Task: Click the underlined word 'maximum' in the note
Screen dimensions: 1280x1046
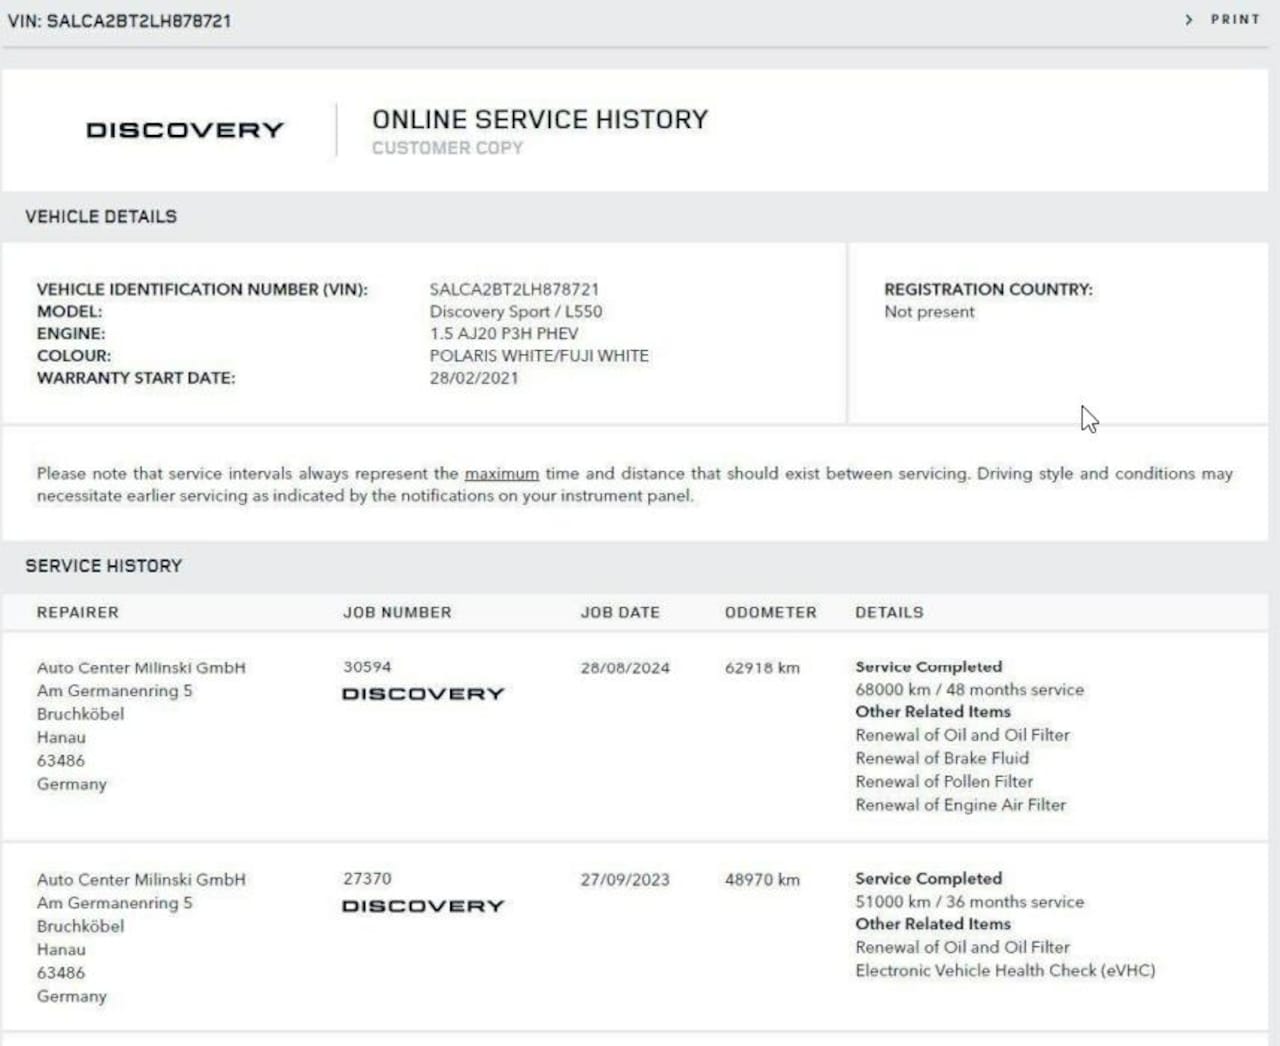Action: pyautogui.click(x=501, y=473)
